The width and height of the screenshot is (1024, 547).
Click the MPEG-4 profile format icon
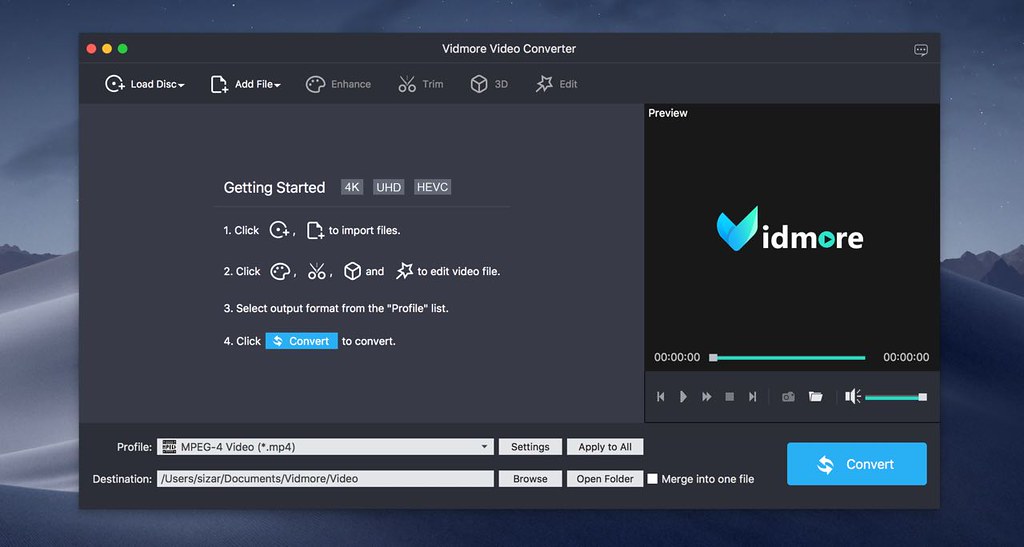169,447
